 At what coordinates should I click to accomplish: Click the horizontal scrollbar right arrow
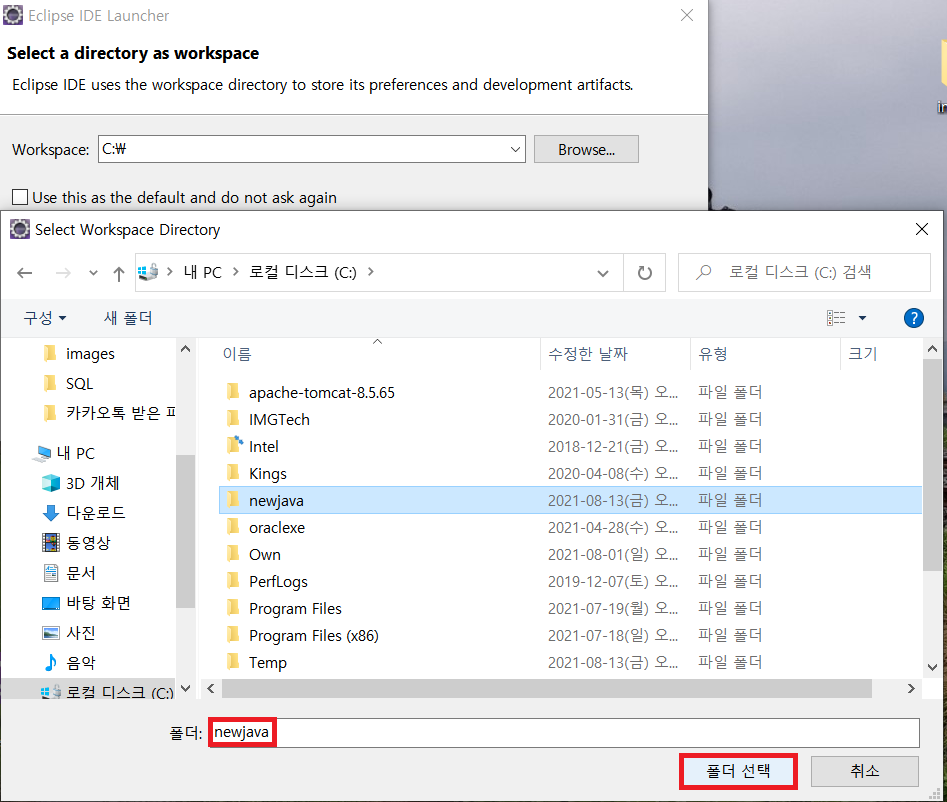tap(911, 688)
